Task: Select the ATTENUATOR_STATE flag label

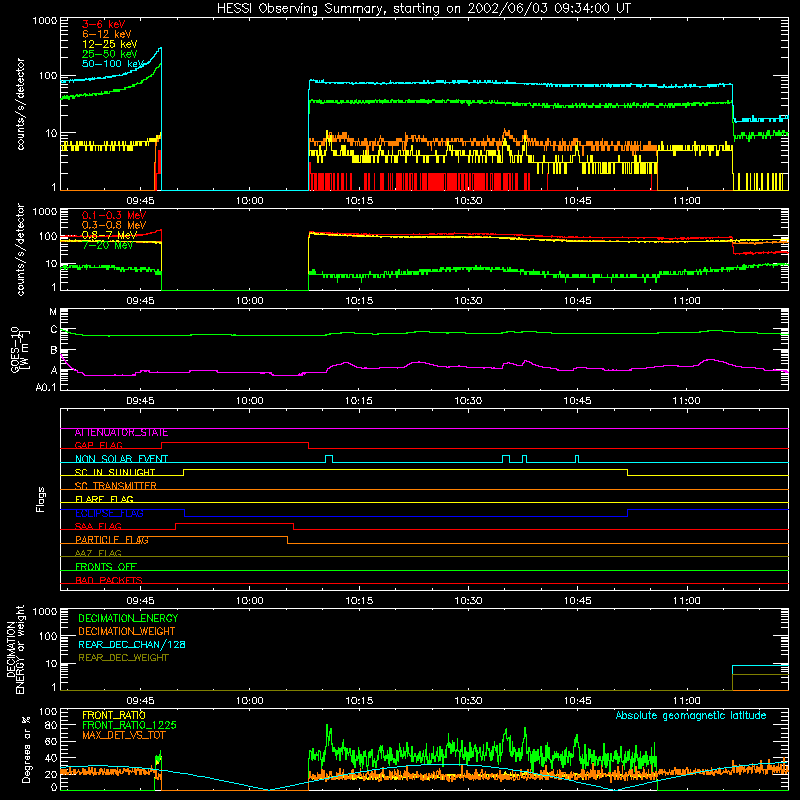Action: pyautogui.click(x=121, y=433)
